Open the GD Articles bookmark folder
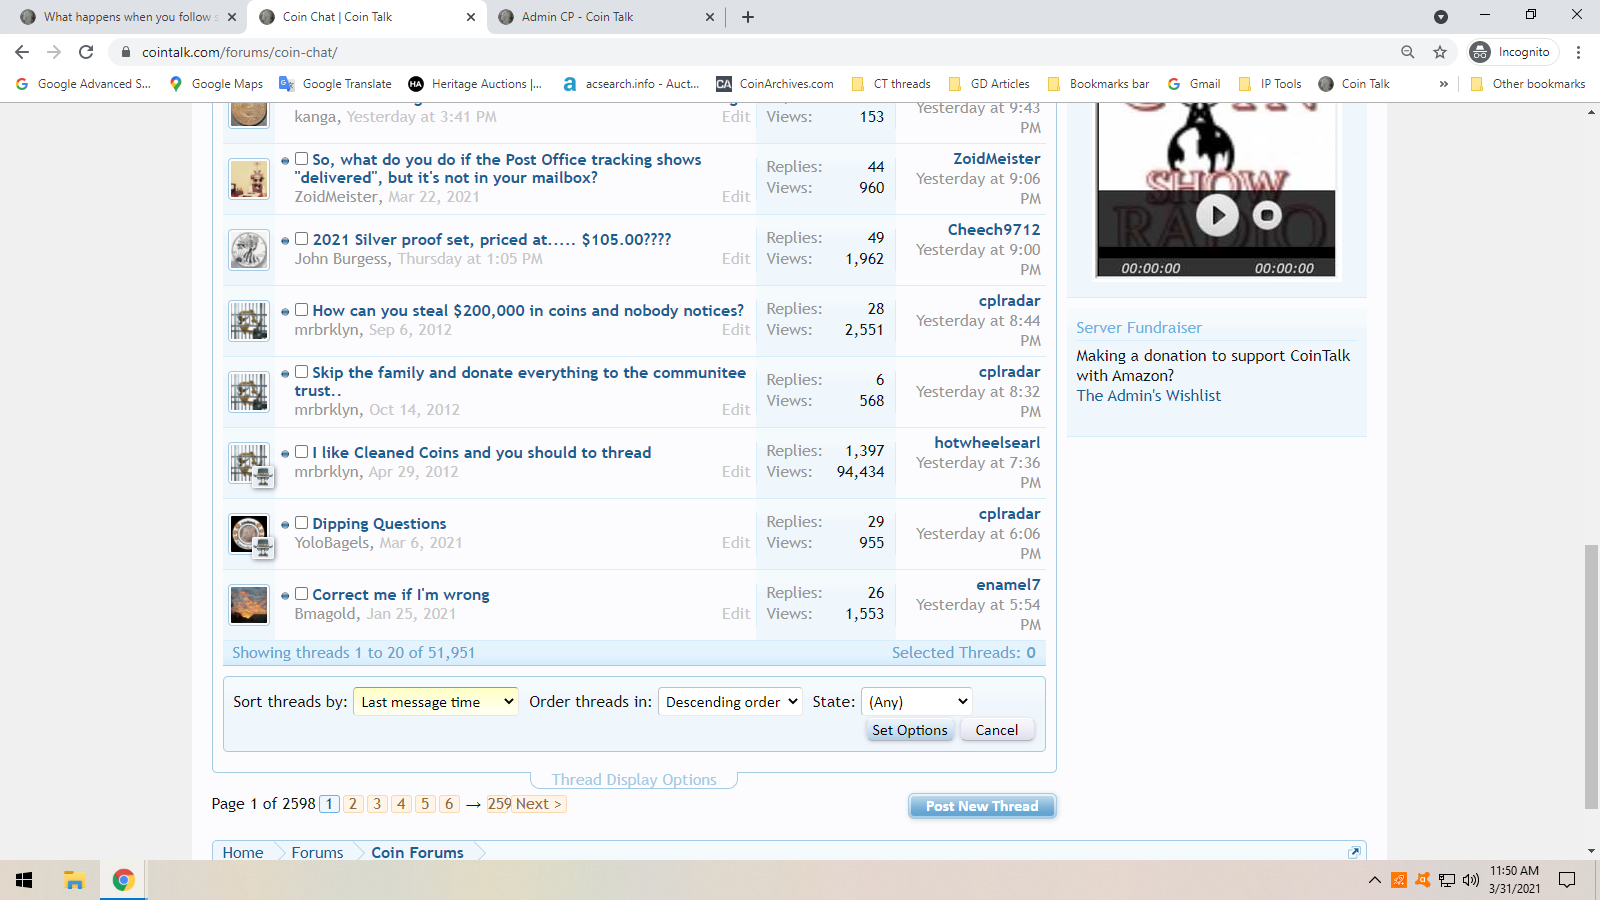The width and height of the screenshot is (1600, 900). 988,84
